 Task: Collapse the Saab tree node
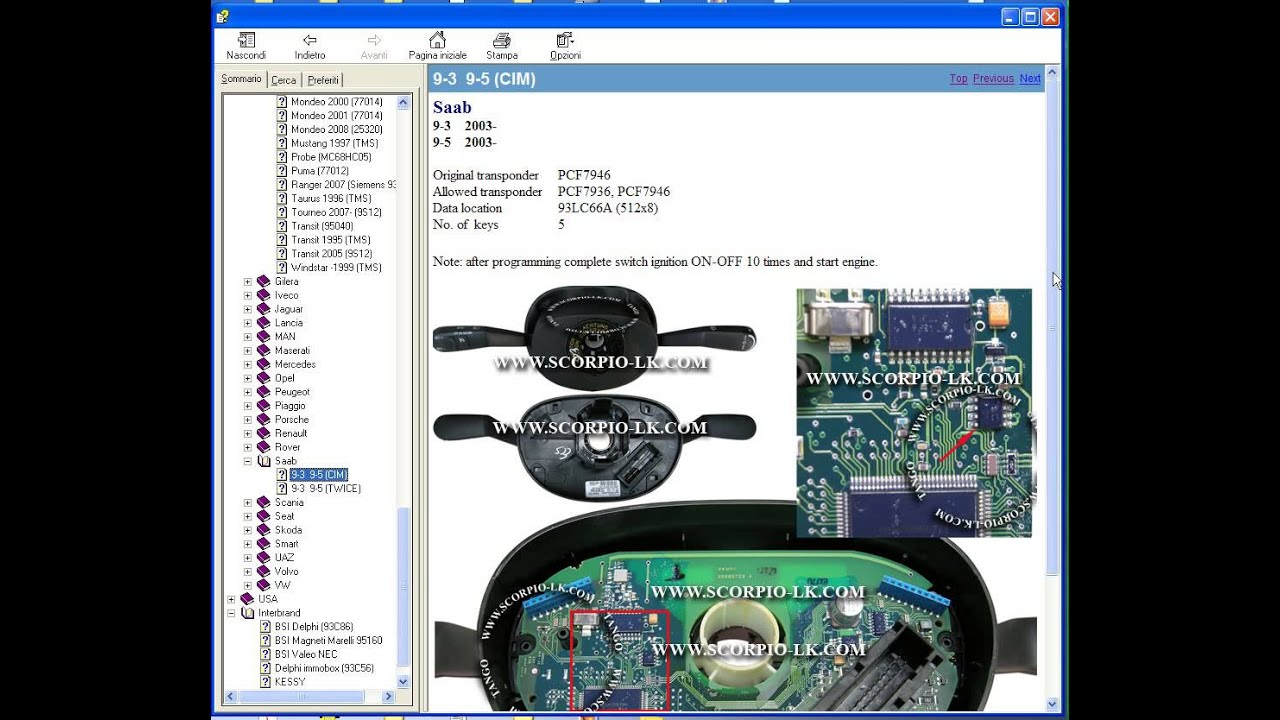[x=248, y=461]
